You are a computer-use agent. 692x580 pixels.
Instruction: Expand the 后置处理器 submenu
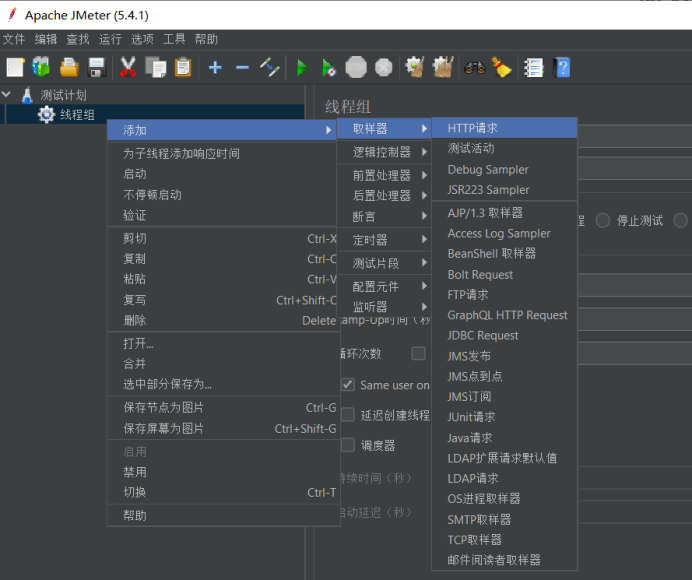coord(384,195)
